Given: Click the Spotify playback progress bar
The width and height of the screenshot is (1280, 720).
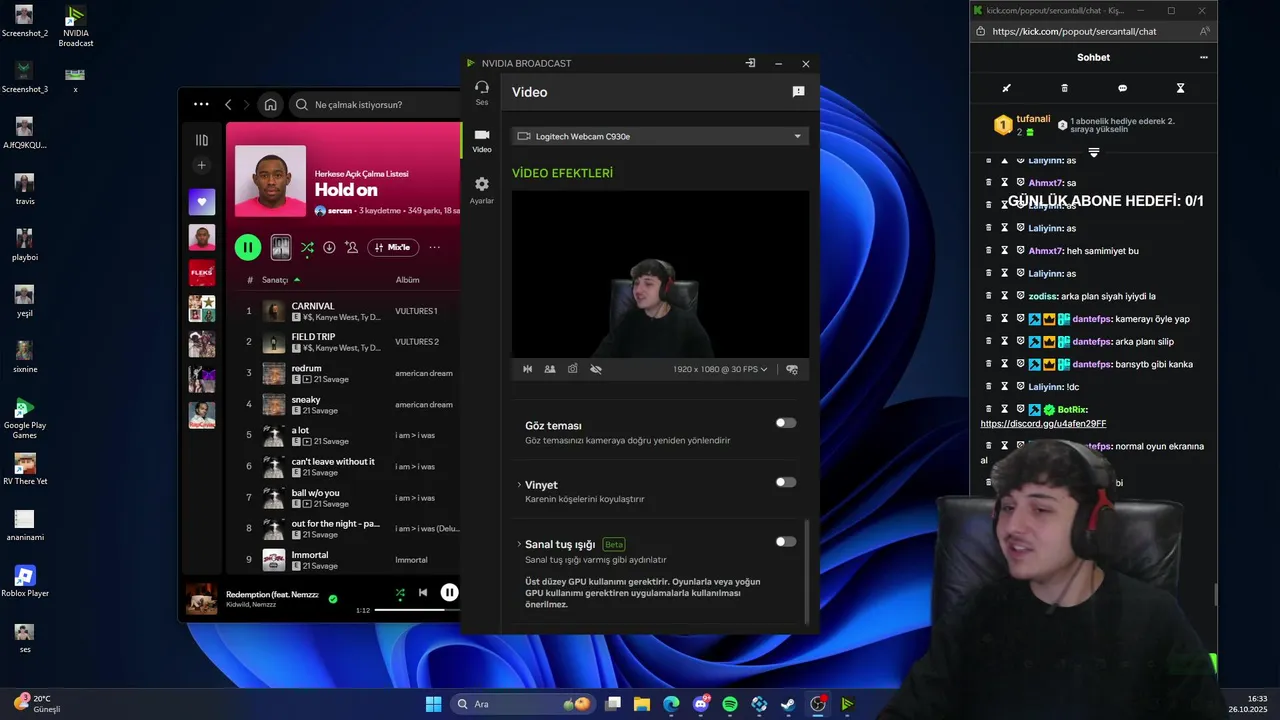Looking at the screenshot, I should (x=418, y=610).
